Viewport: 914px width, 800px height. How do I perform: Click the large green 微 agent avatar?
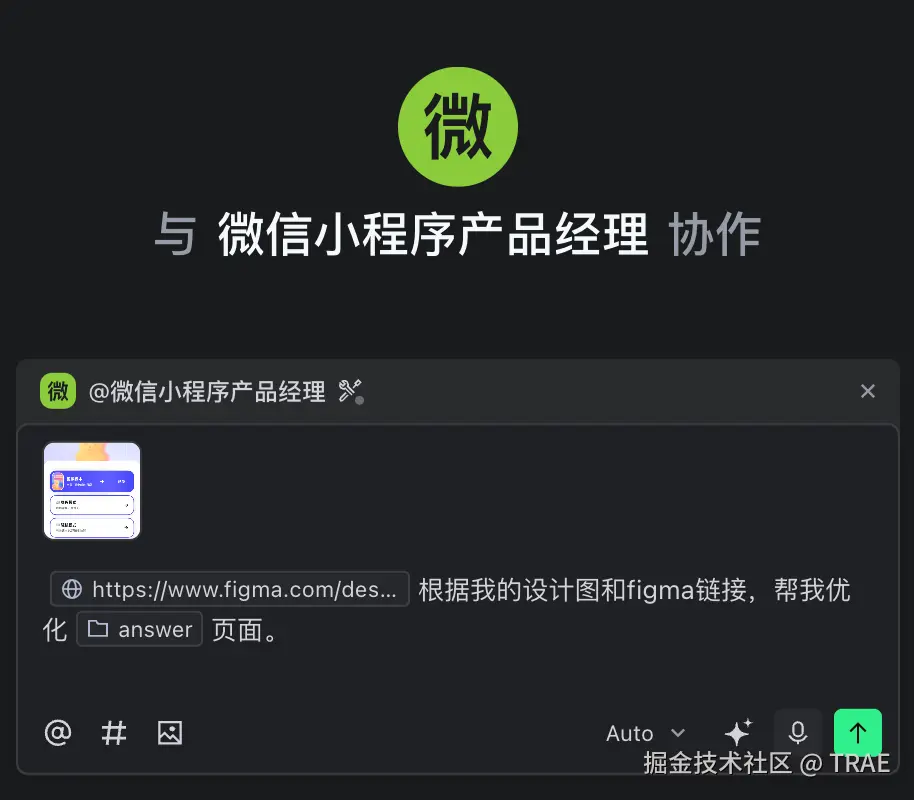click(458, 127)
